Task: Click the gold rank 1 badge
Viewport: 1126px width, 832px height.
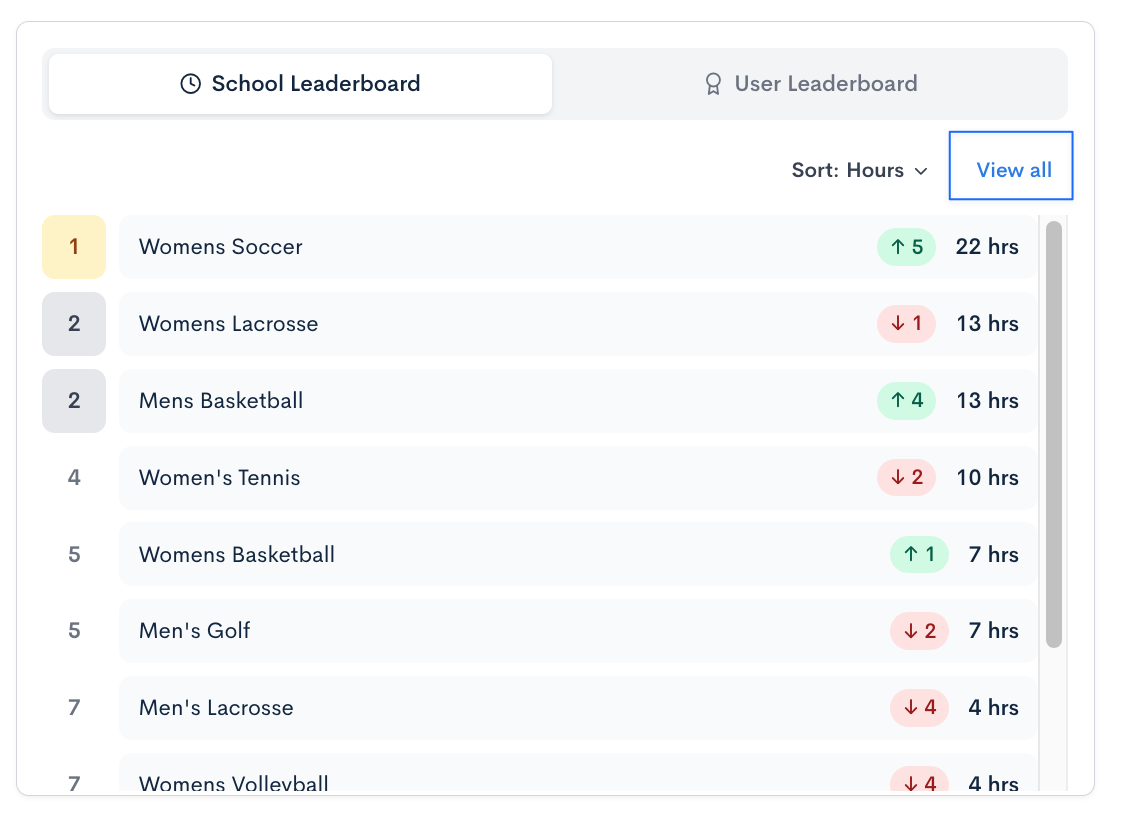Action: [x=74, y=247]
